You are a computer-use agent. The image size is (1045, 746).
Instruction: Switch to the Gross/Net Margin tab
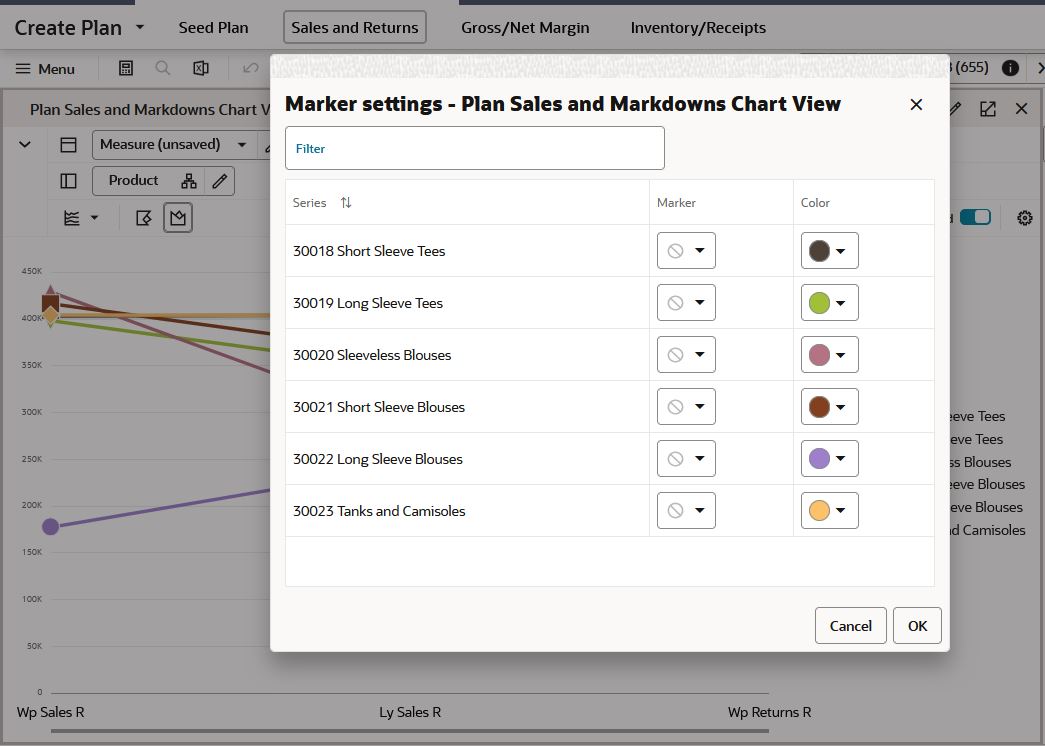[x=525, y=28]
